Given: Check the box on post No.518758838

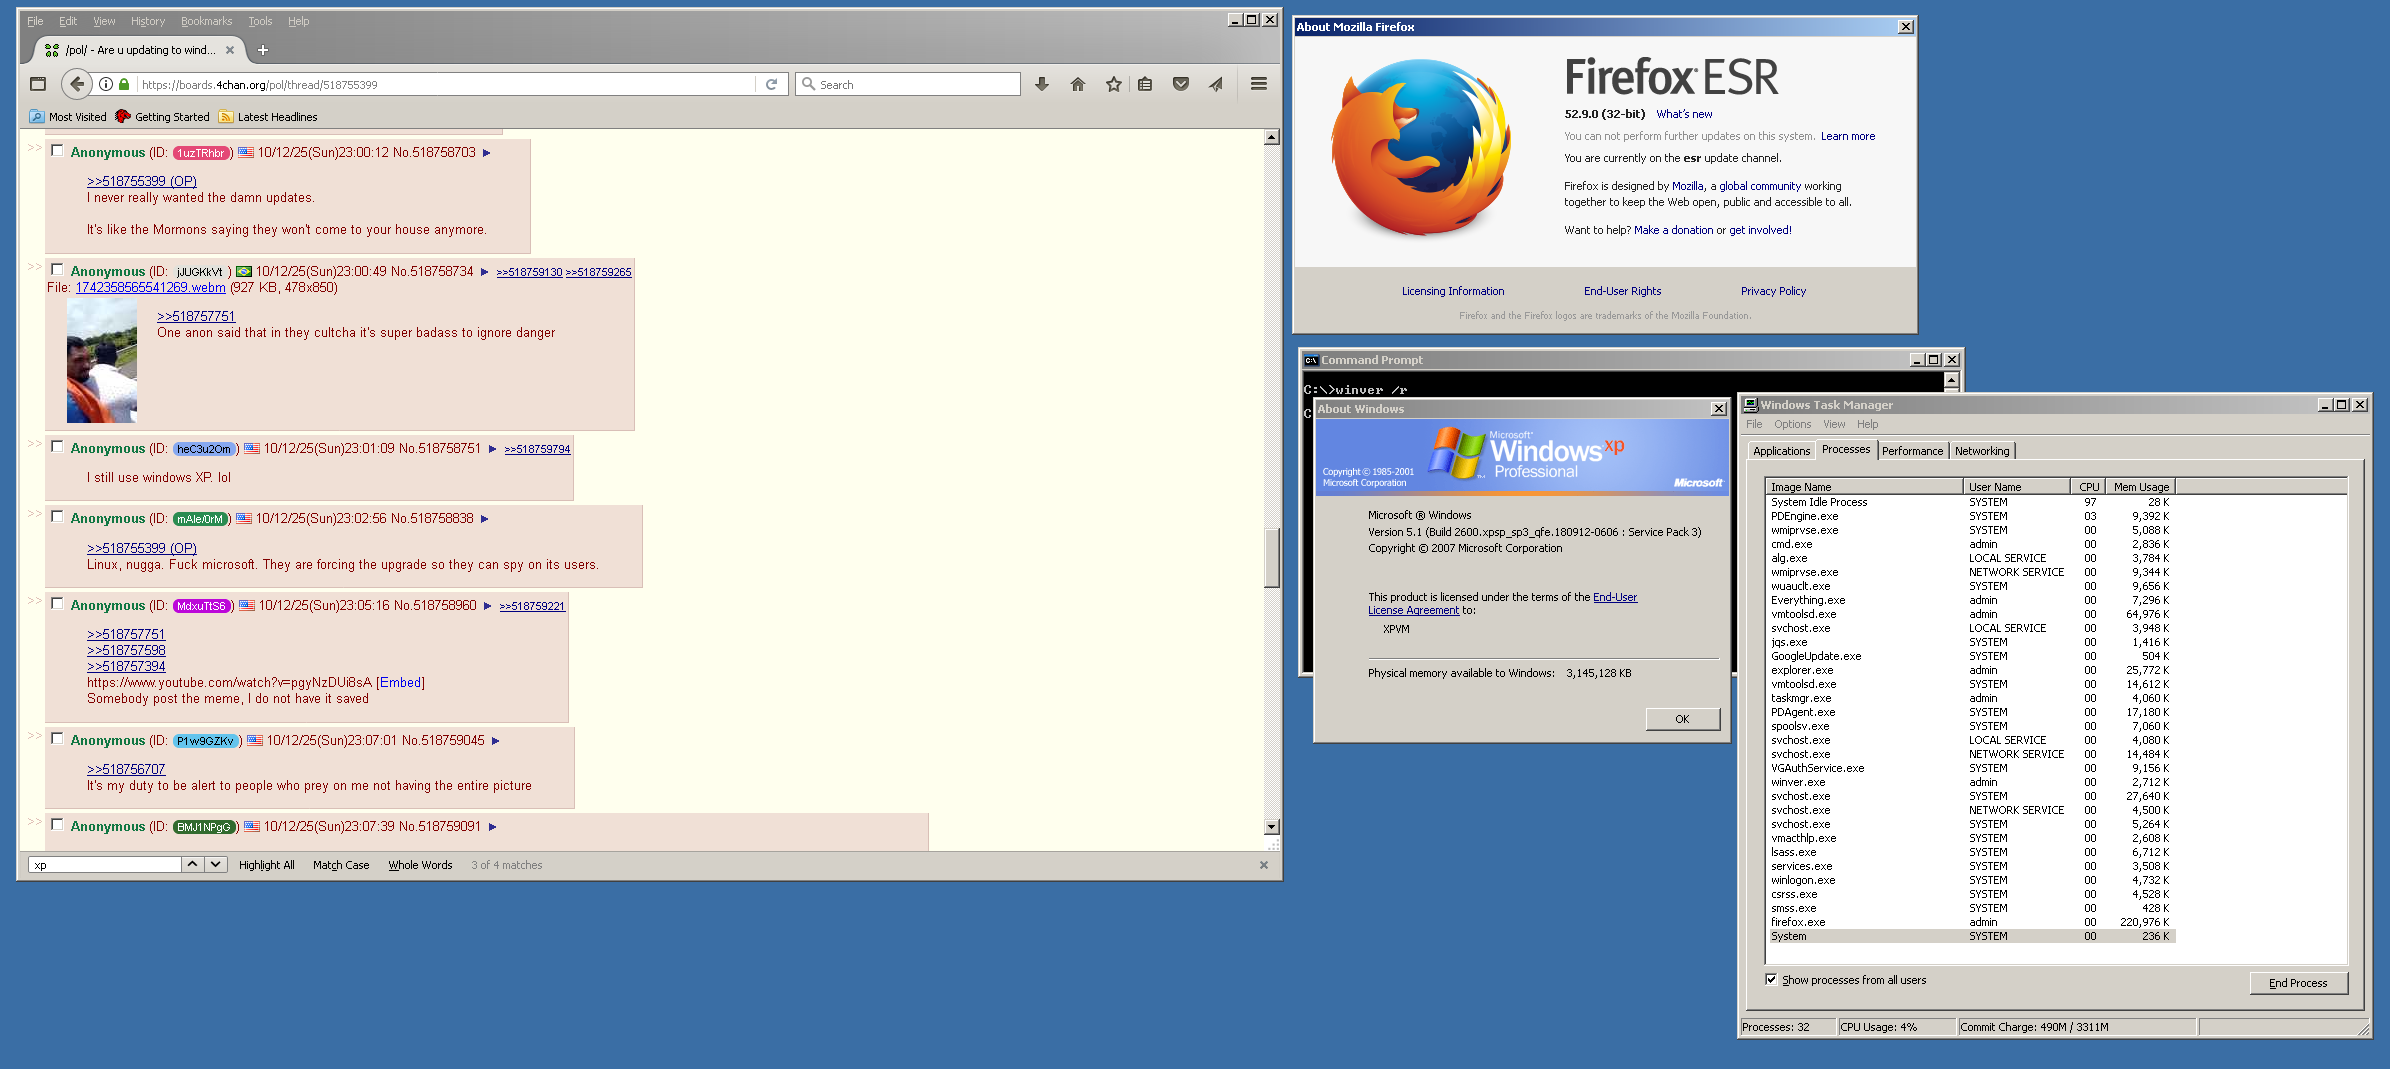Looking at the screenshot, I should [x=57, y=517].
